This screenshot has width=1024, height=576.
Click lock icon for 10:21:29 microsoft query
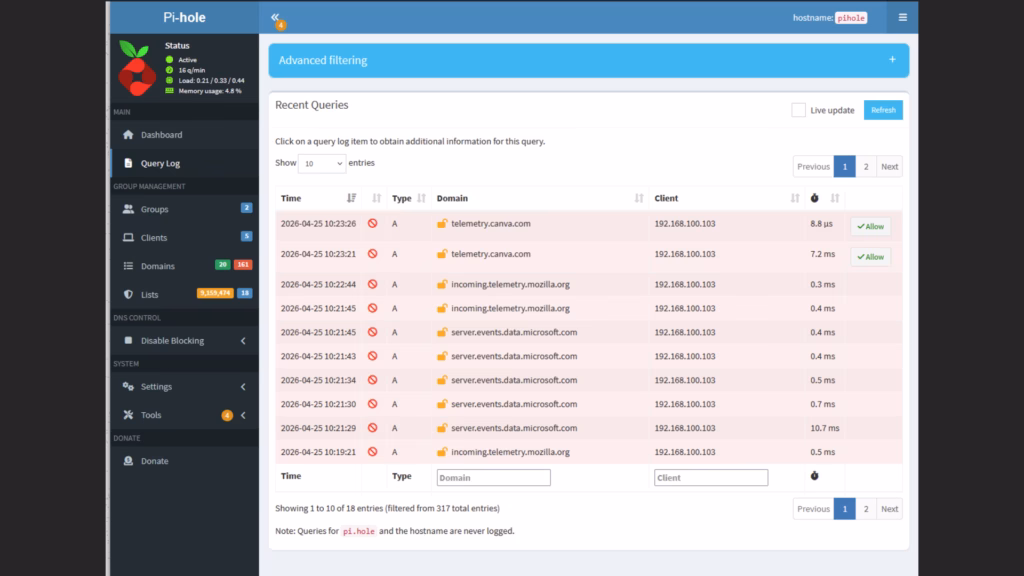(442, 428)
